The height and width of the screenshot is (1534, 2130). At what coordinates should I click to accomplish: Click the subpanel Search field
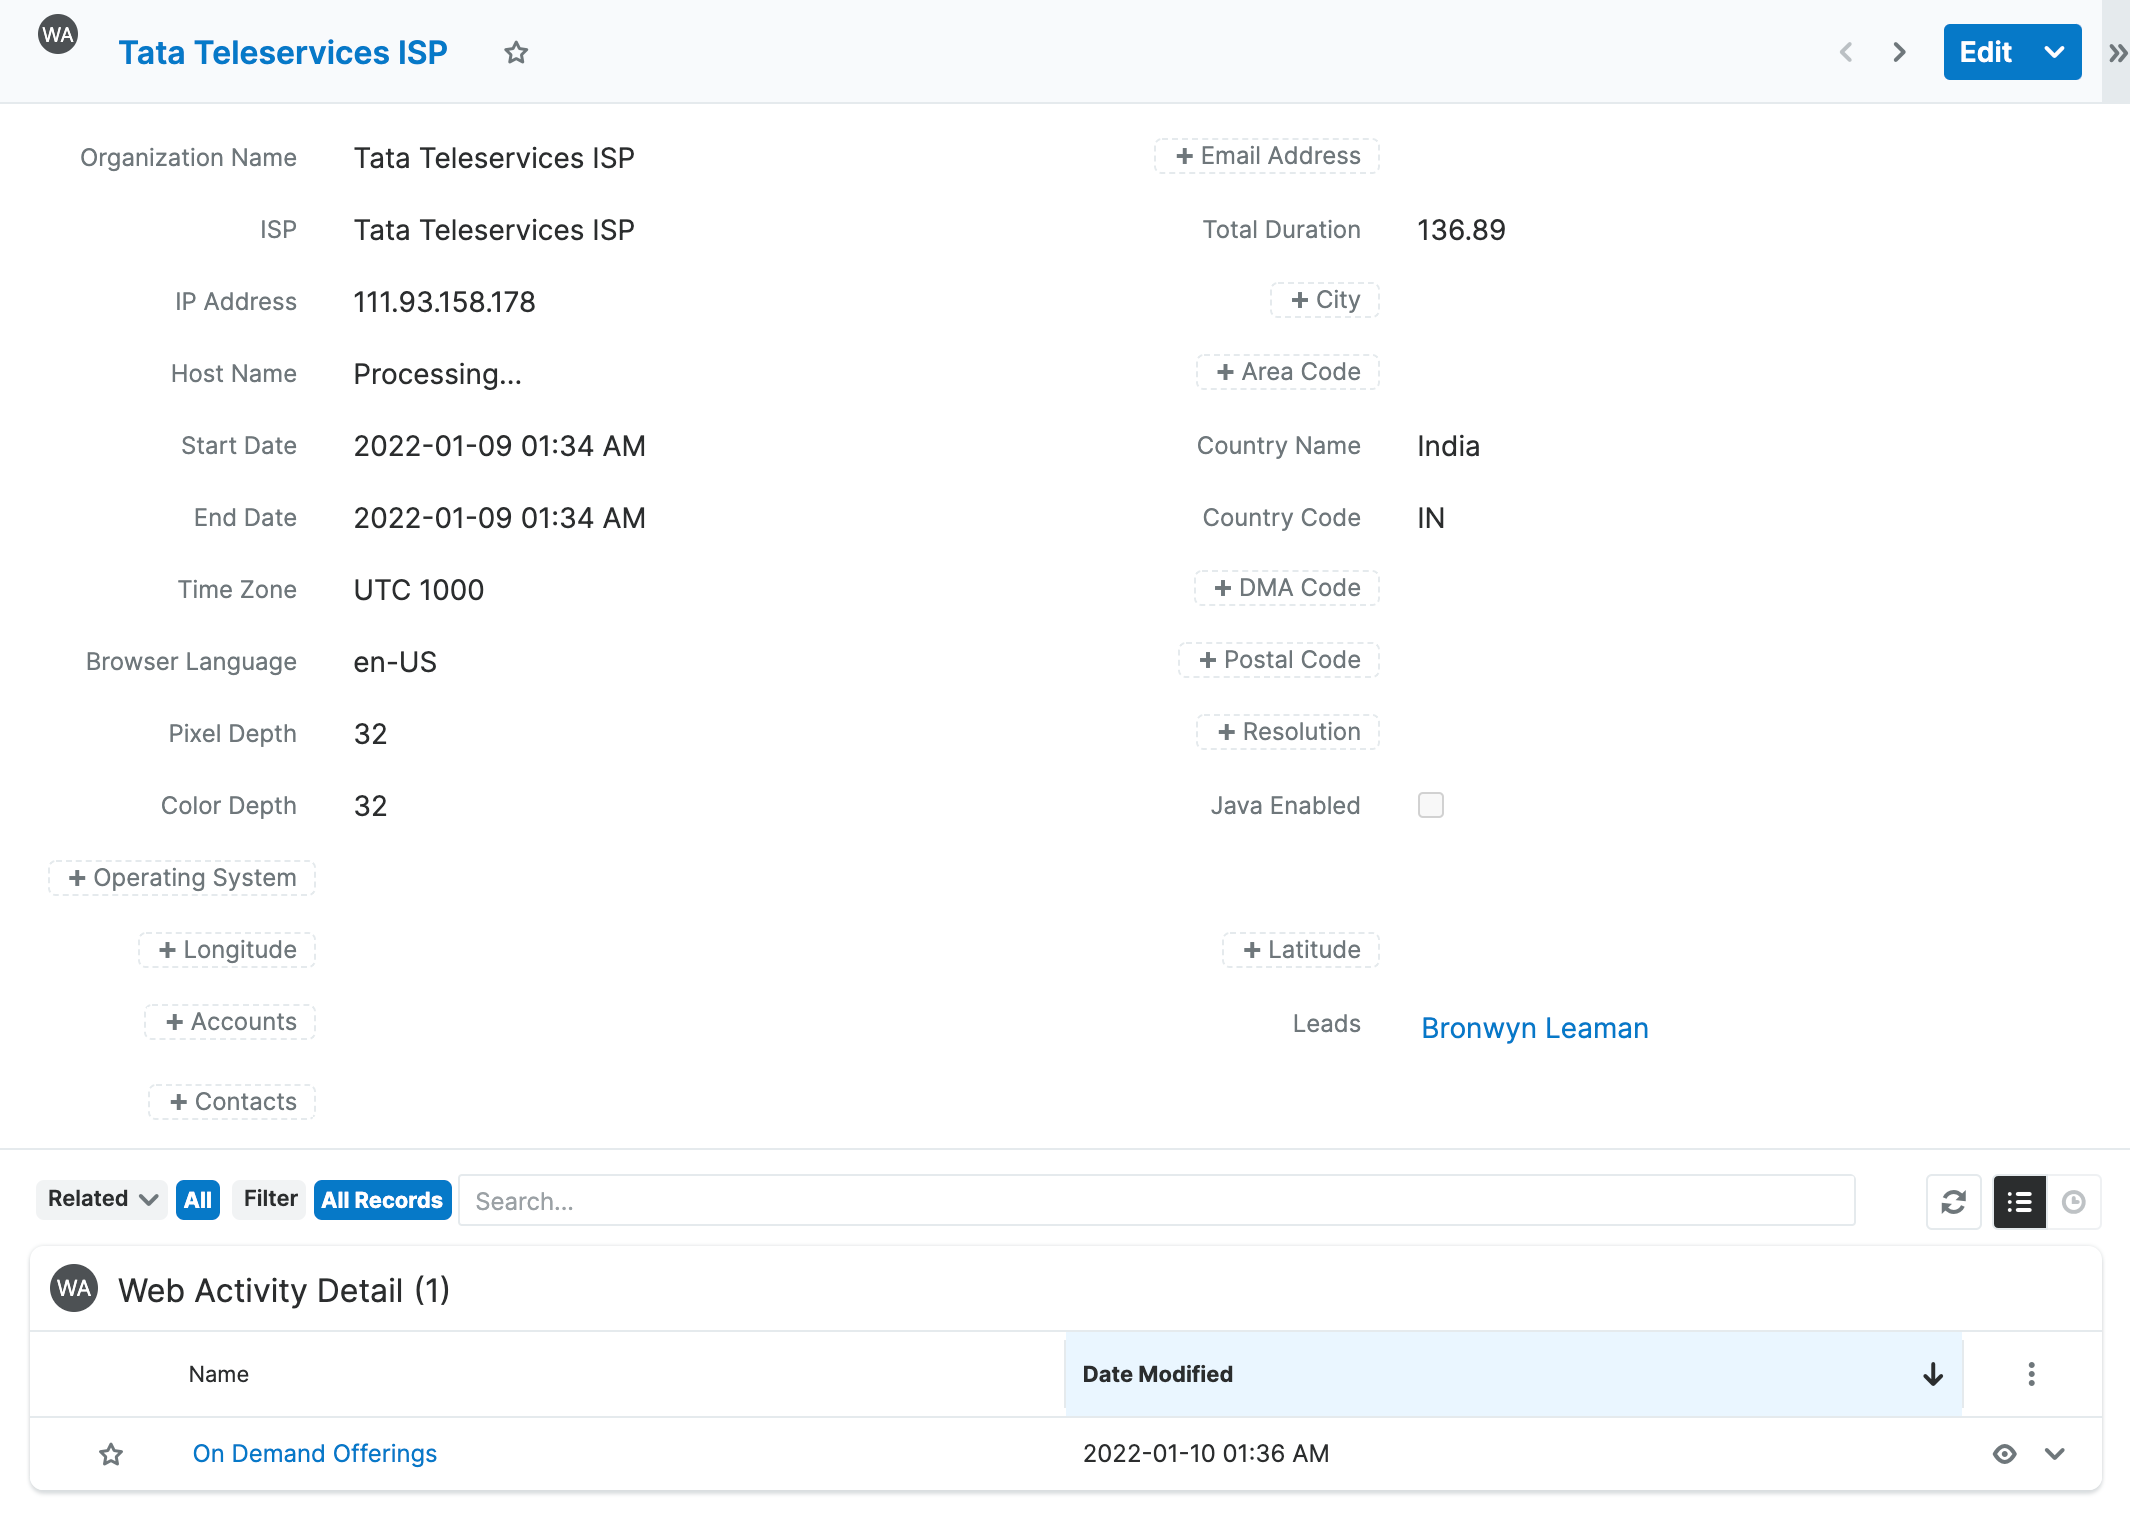[x=1155, y=1201]
